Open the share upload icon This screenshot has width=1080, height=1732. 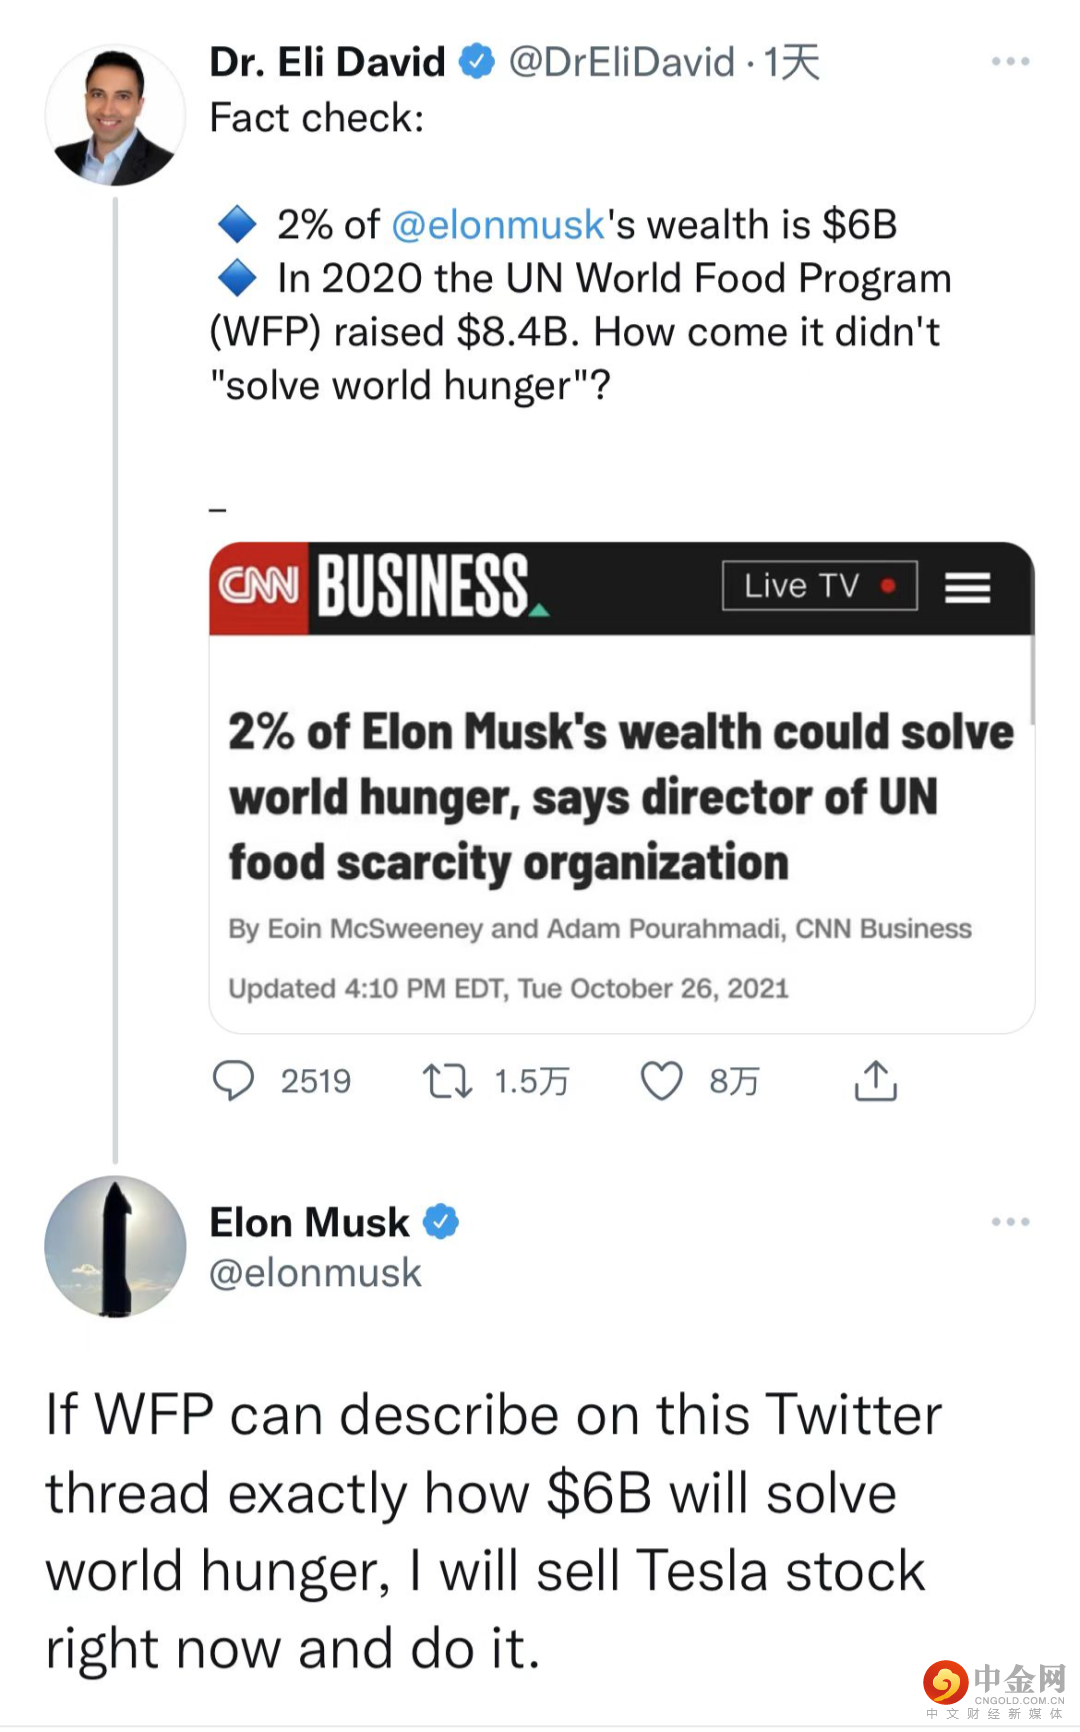click(875, 1080)
